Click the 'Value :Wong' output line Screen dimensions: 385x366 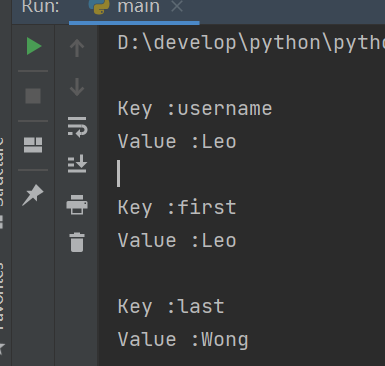tap(183, 340)
